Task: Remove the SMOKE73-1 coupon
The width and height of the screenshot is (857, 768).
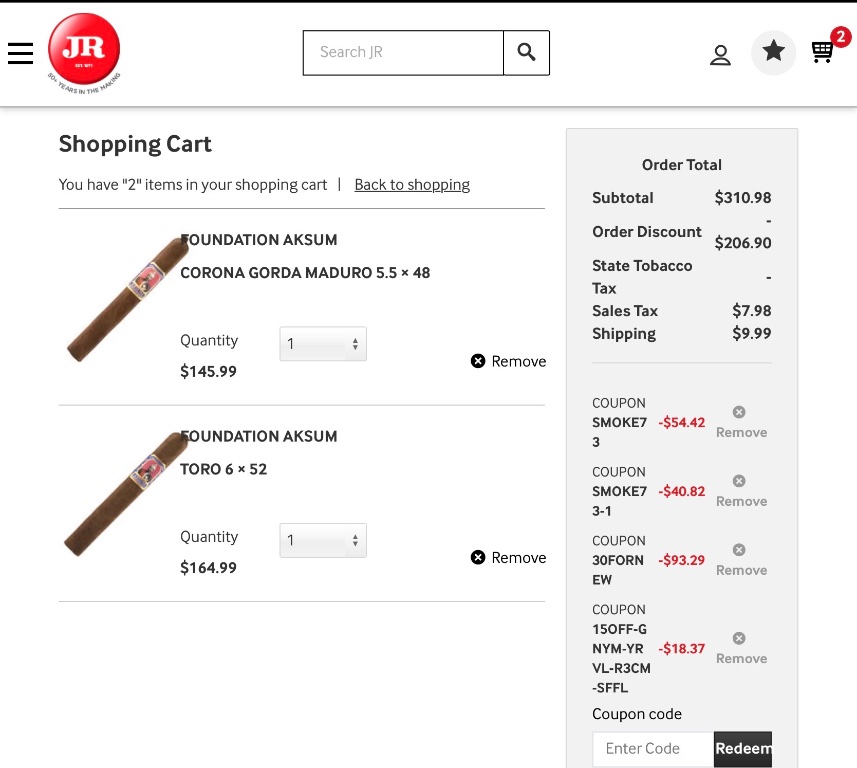Action: [740, 492]
